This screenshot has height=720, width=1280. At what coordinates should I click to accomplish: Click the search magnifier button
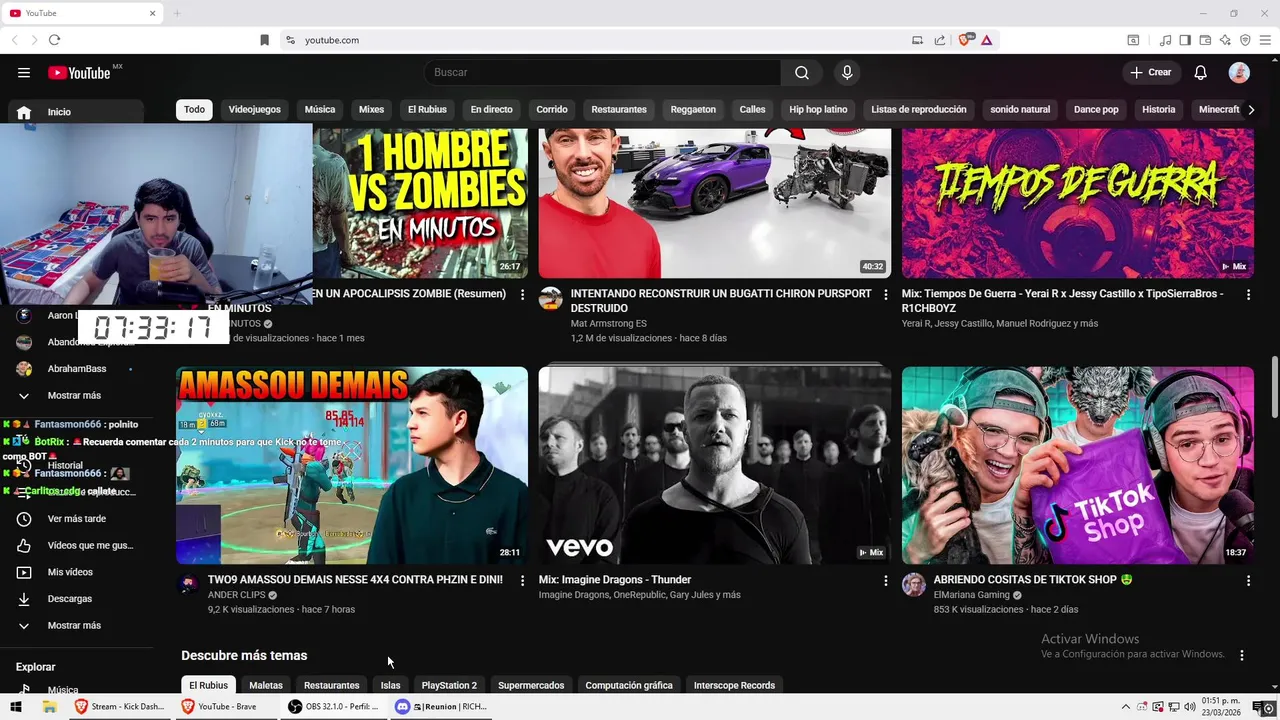(802, 72)
